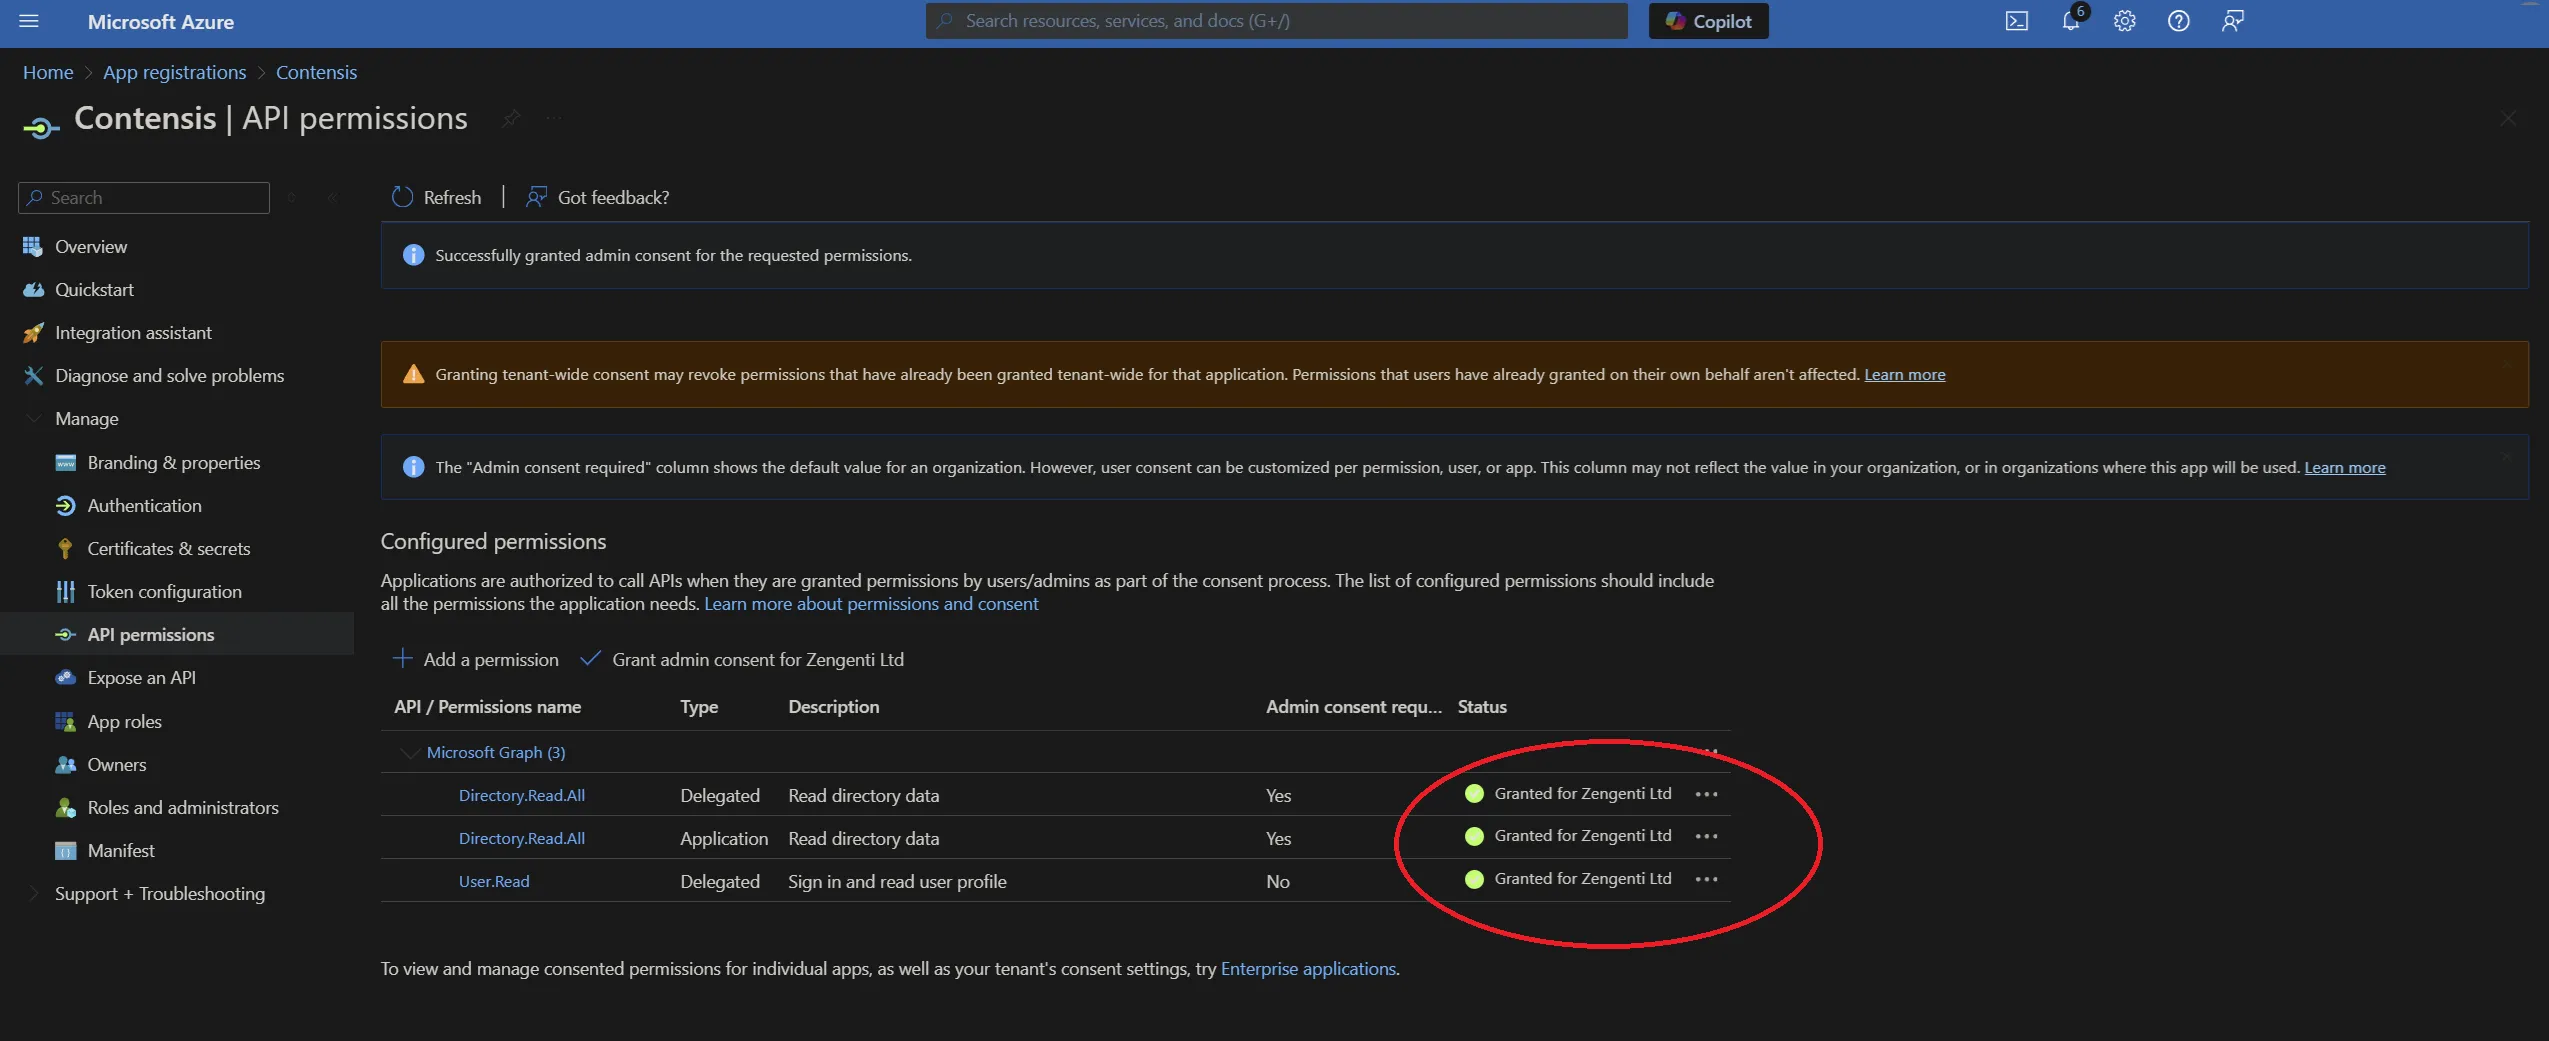This screenshot has height=1041, width=2549.
Task: Click the Admin consent requ... column header
Action: 1354,706
